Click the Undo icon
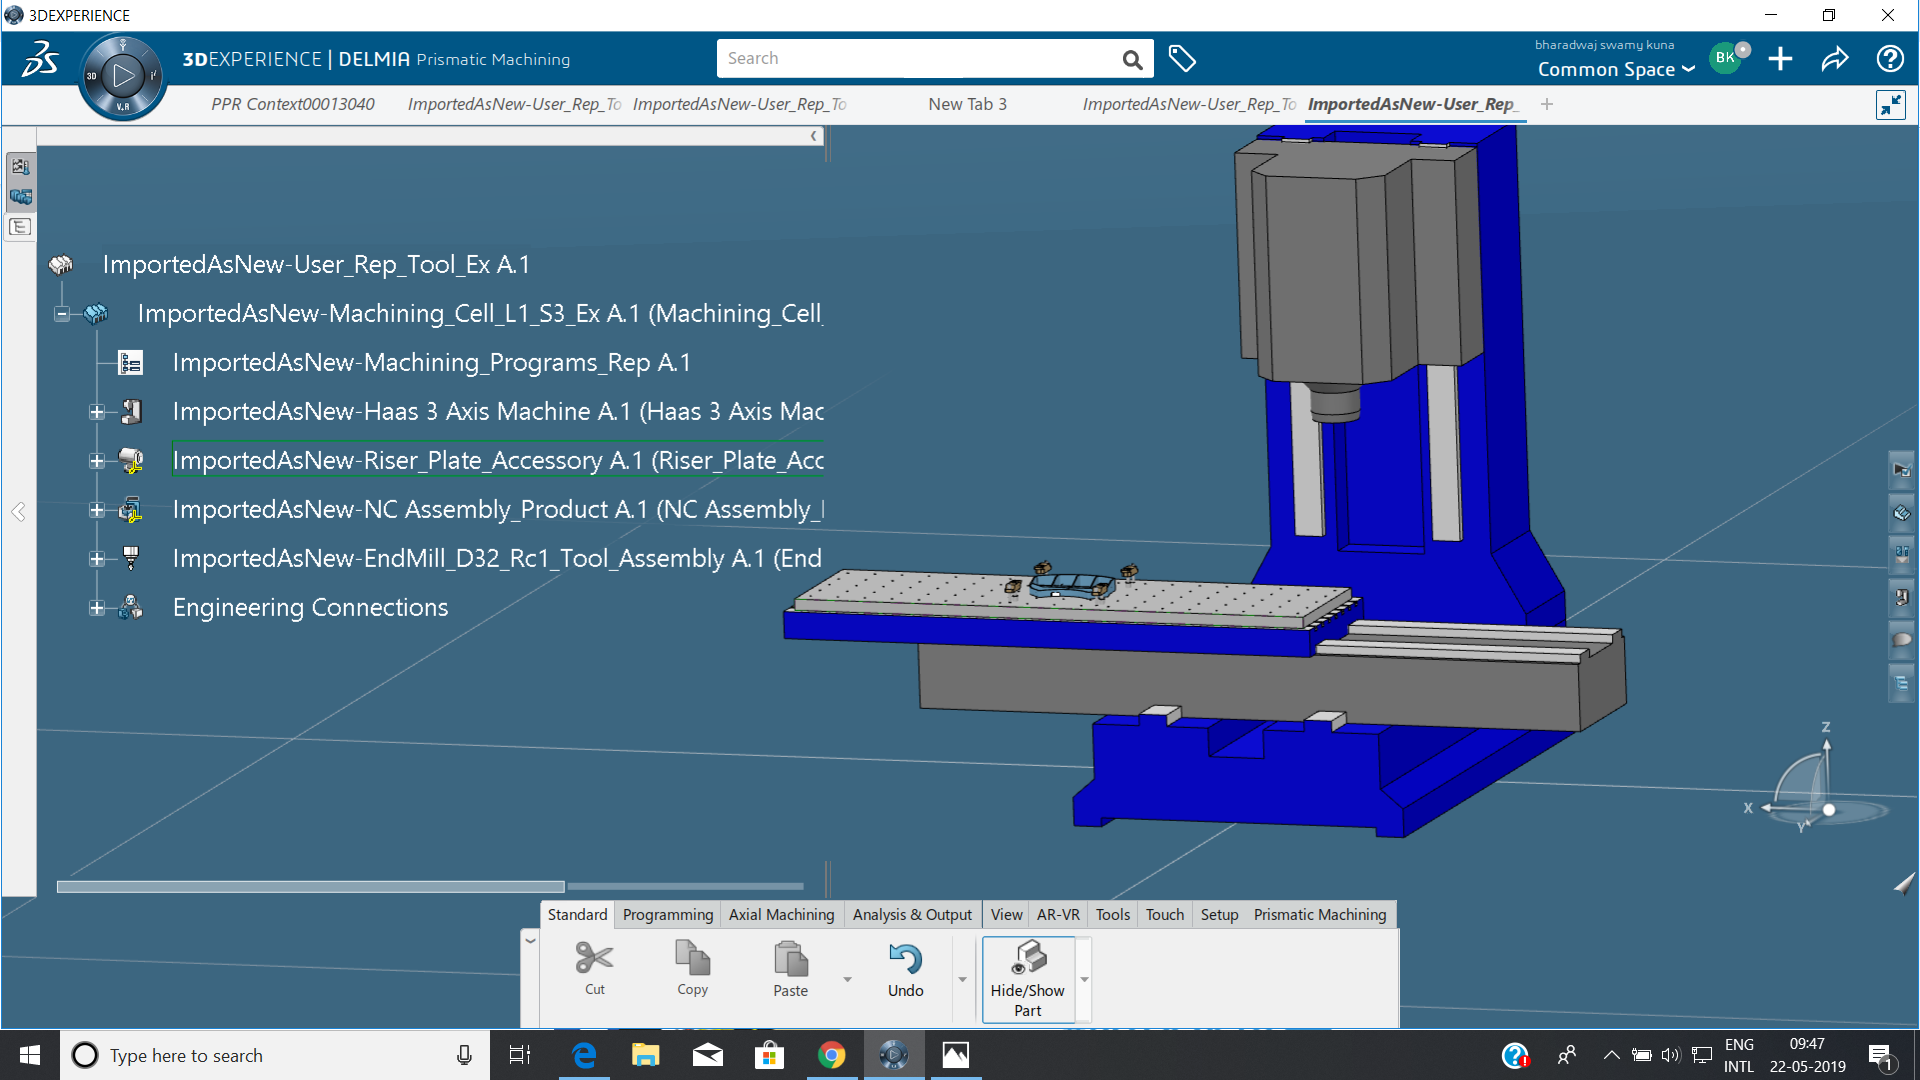This screenshot has height=1080, width=1920. point(905,959)
